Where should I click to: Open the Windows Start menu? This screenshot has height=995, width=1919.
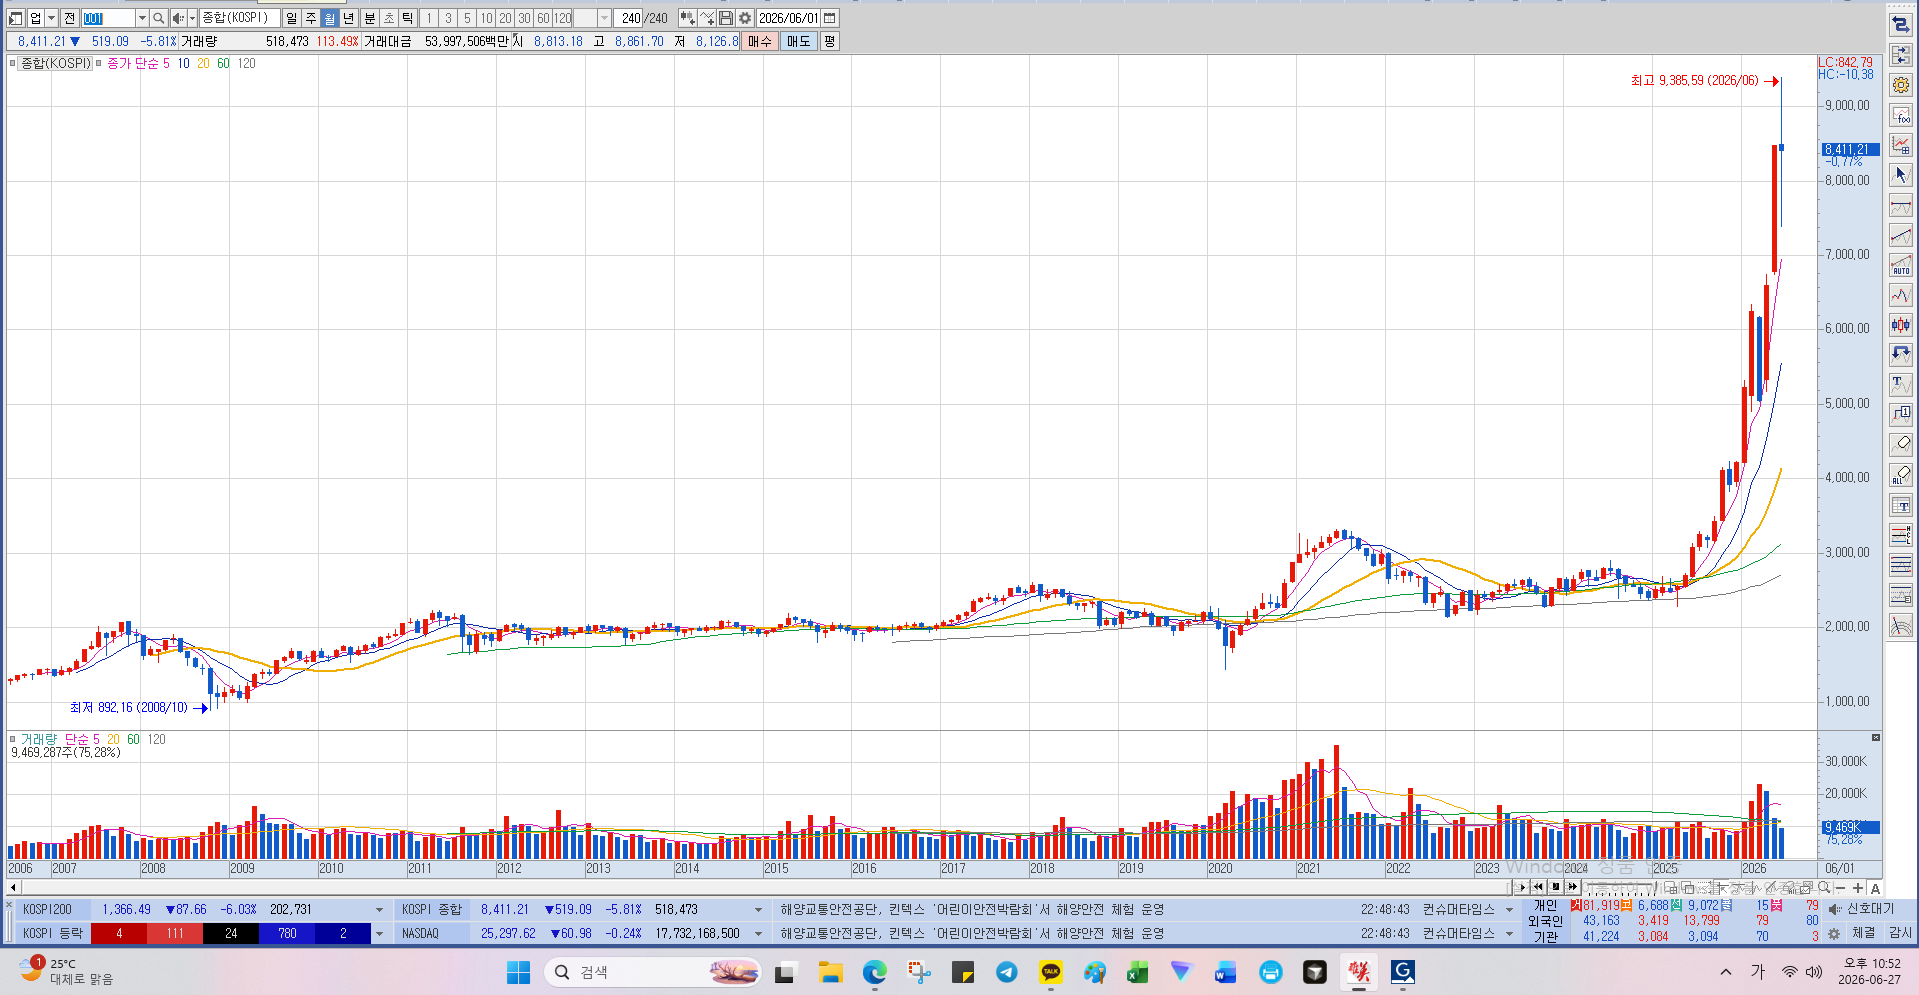[518, 972]
